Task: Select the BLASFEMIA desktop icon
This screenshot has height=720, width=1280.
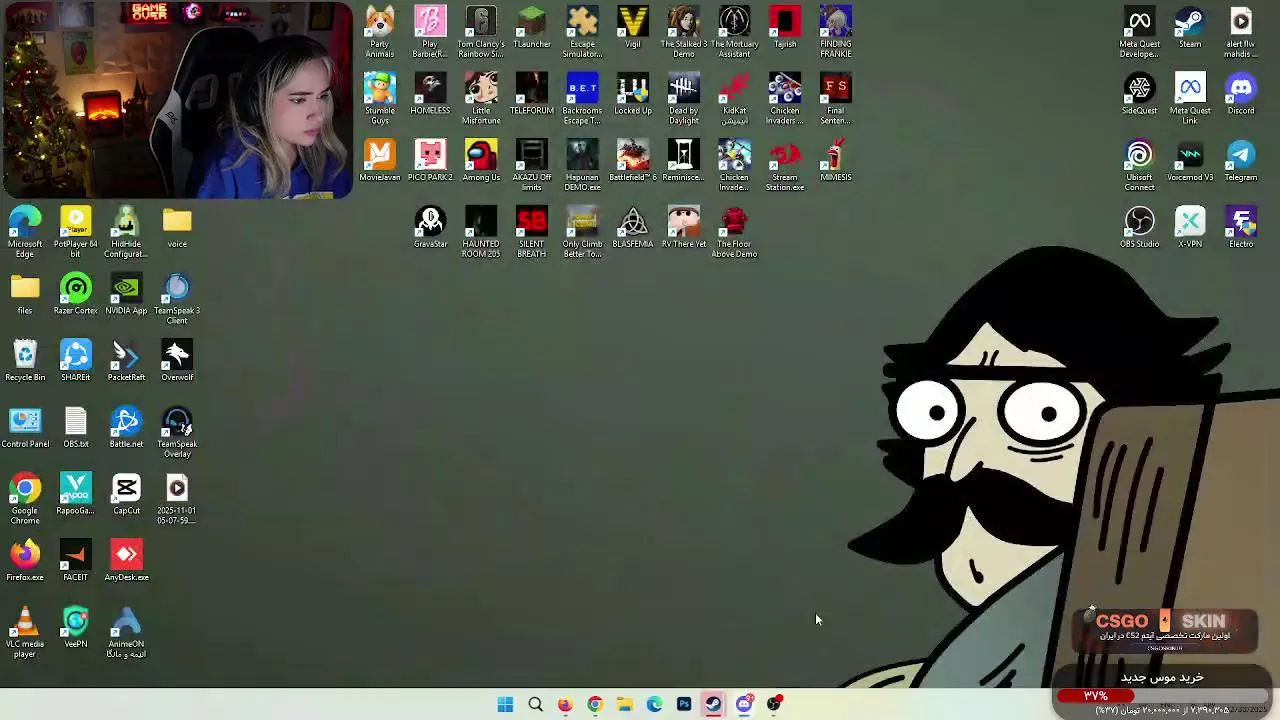Action: click(x=632, y=228)
